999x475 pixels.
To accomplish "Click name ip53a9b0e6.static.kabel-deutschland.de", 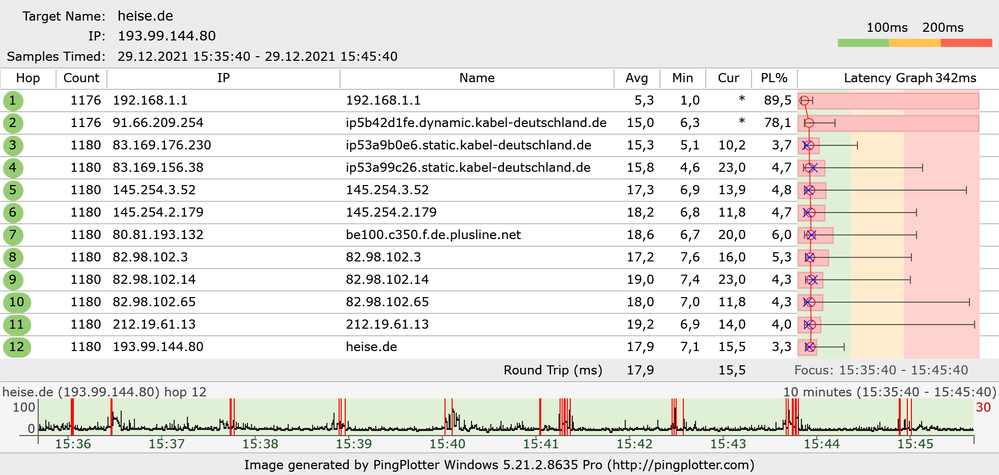I will point(468,145).
